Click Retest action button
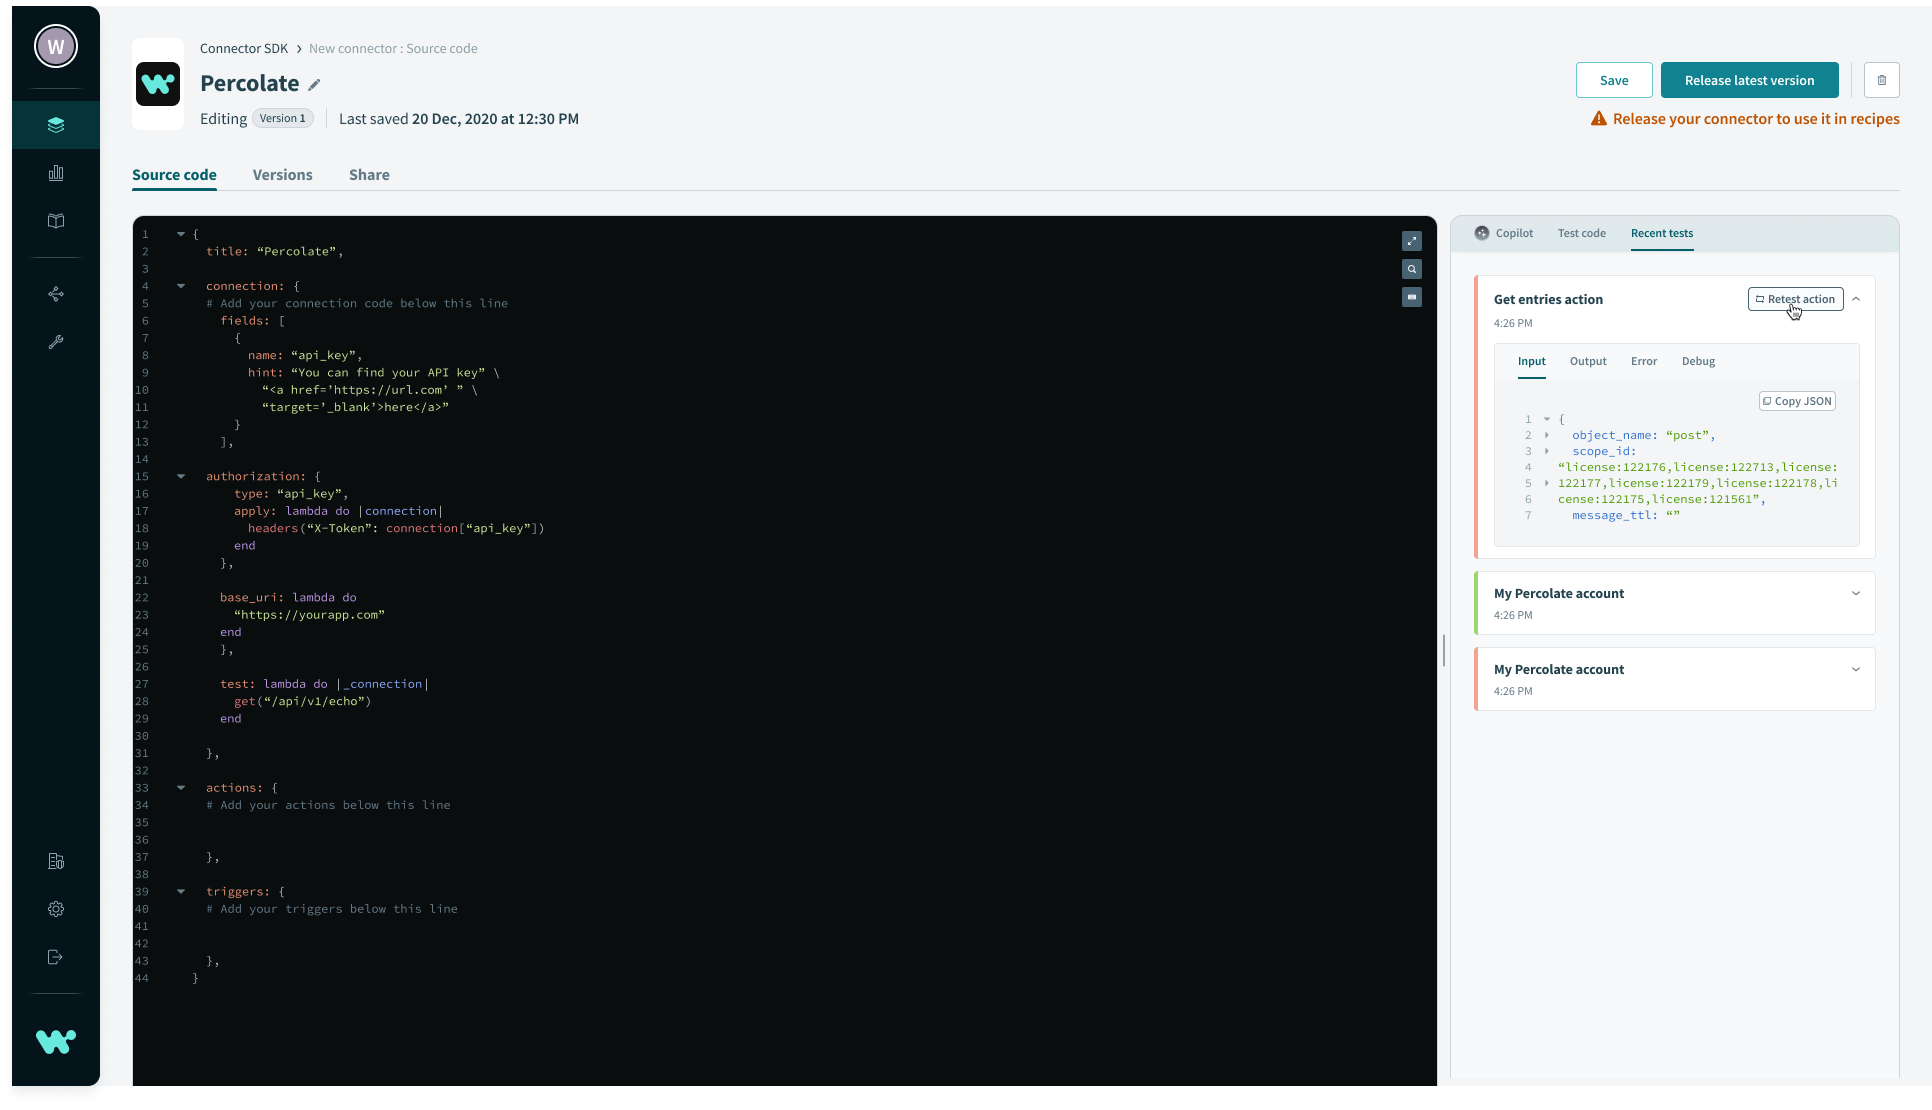1932x1110 pixels. [1796, 299]
